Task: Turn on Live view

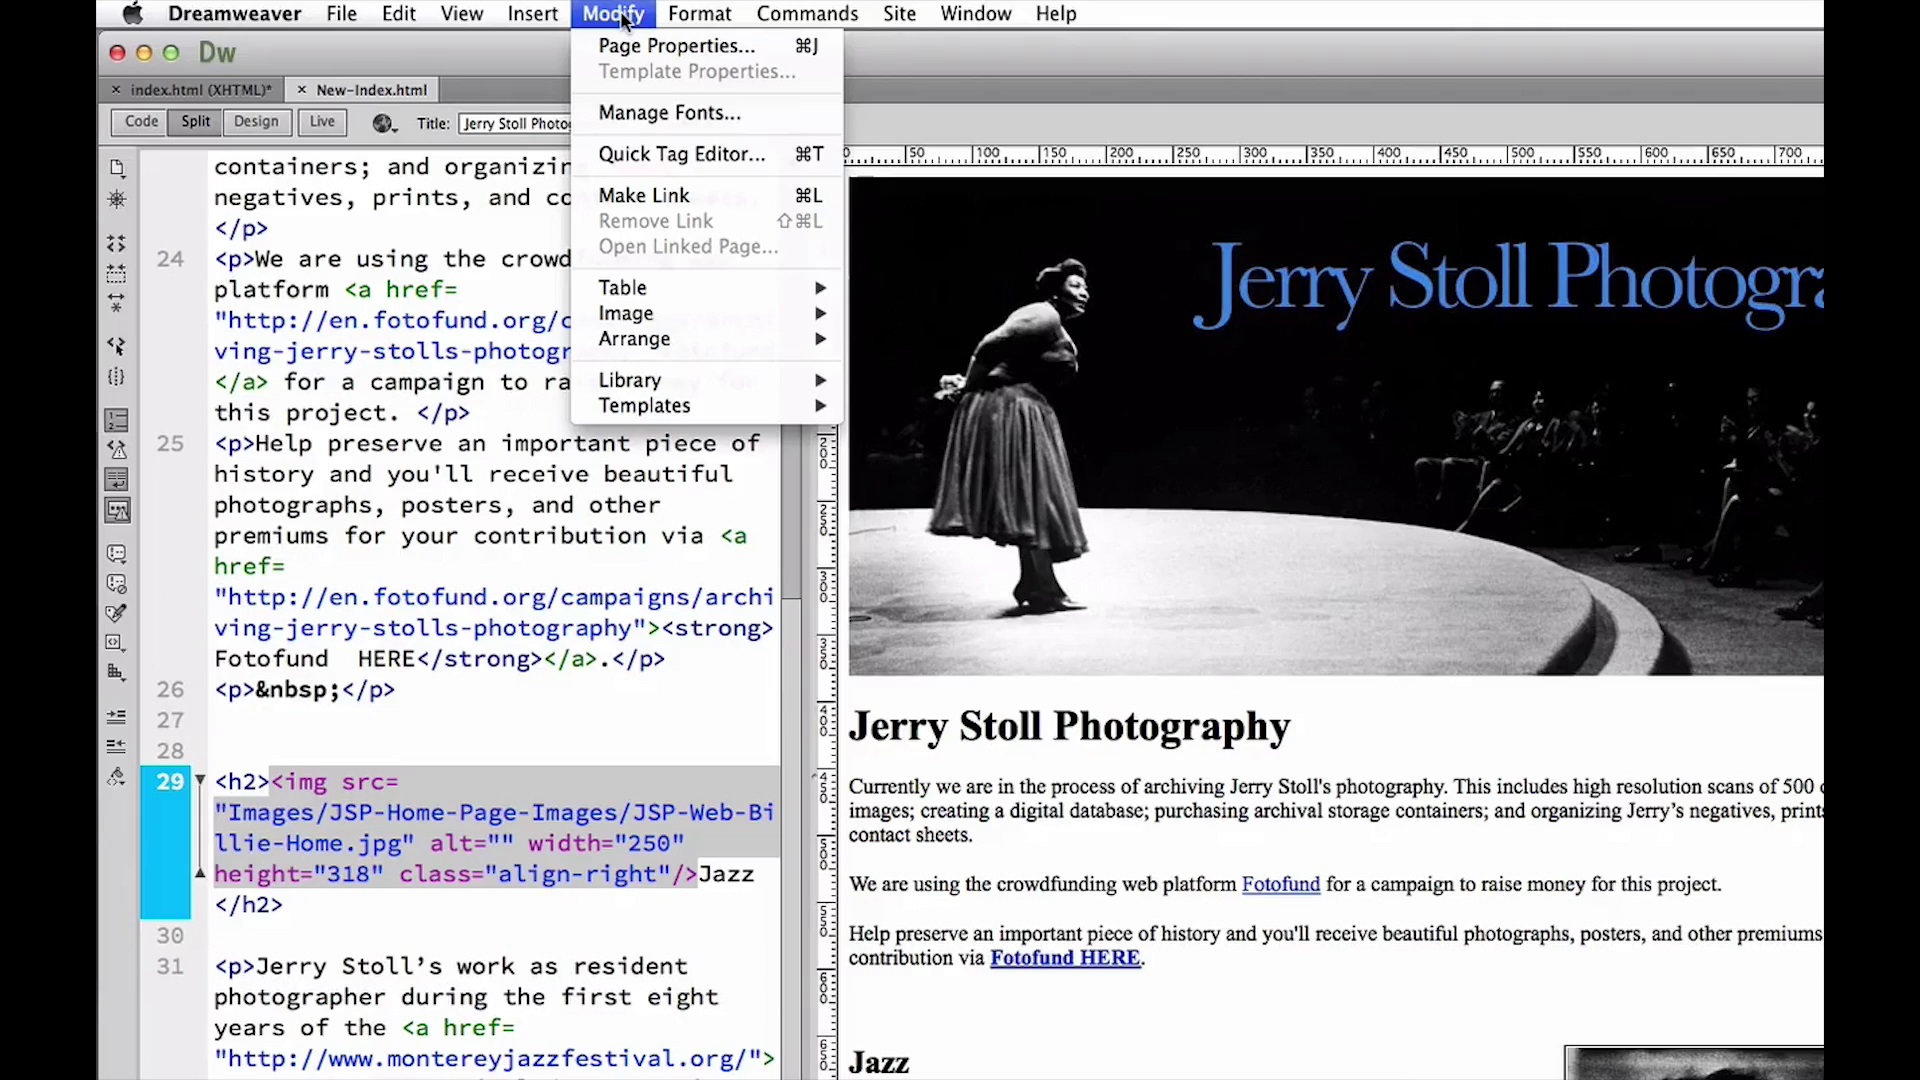Action: coord(322,122)
